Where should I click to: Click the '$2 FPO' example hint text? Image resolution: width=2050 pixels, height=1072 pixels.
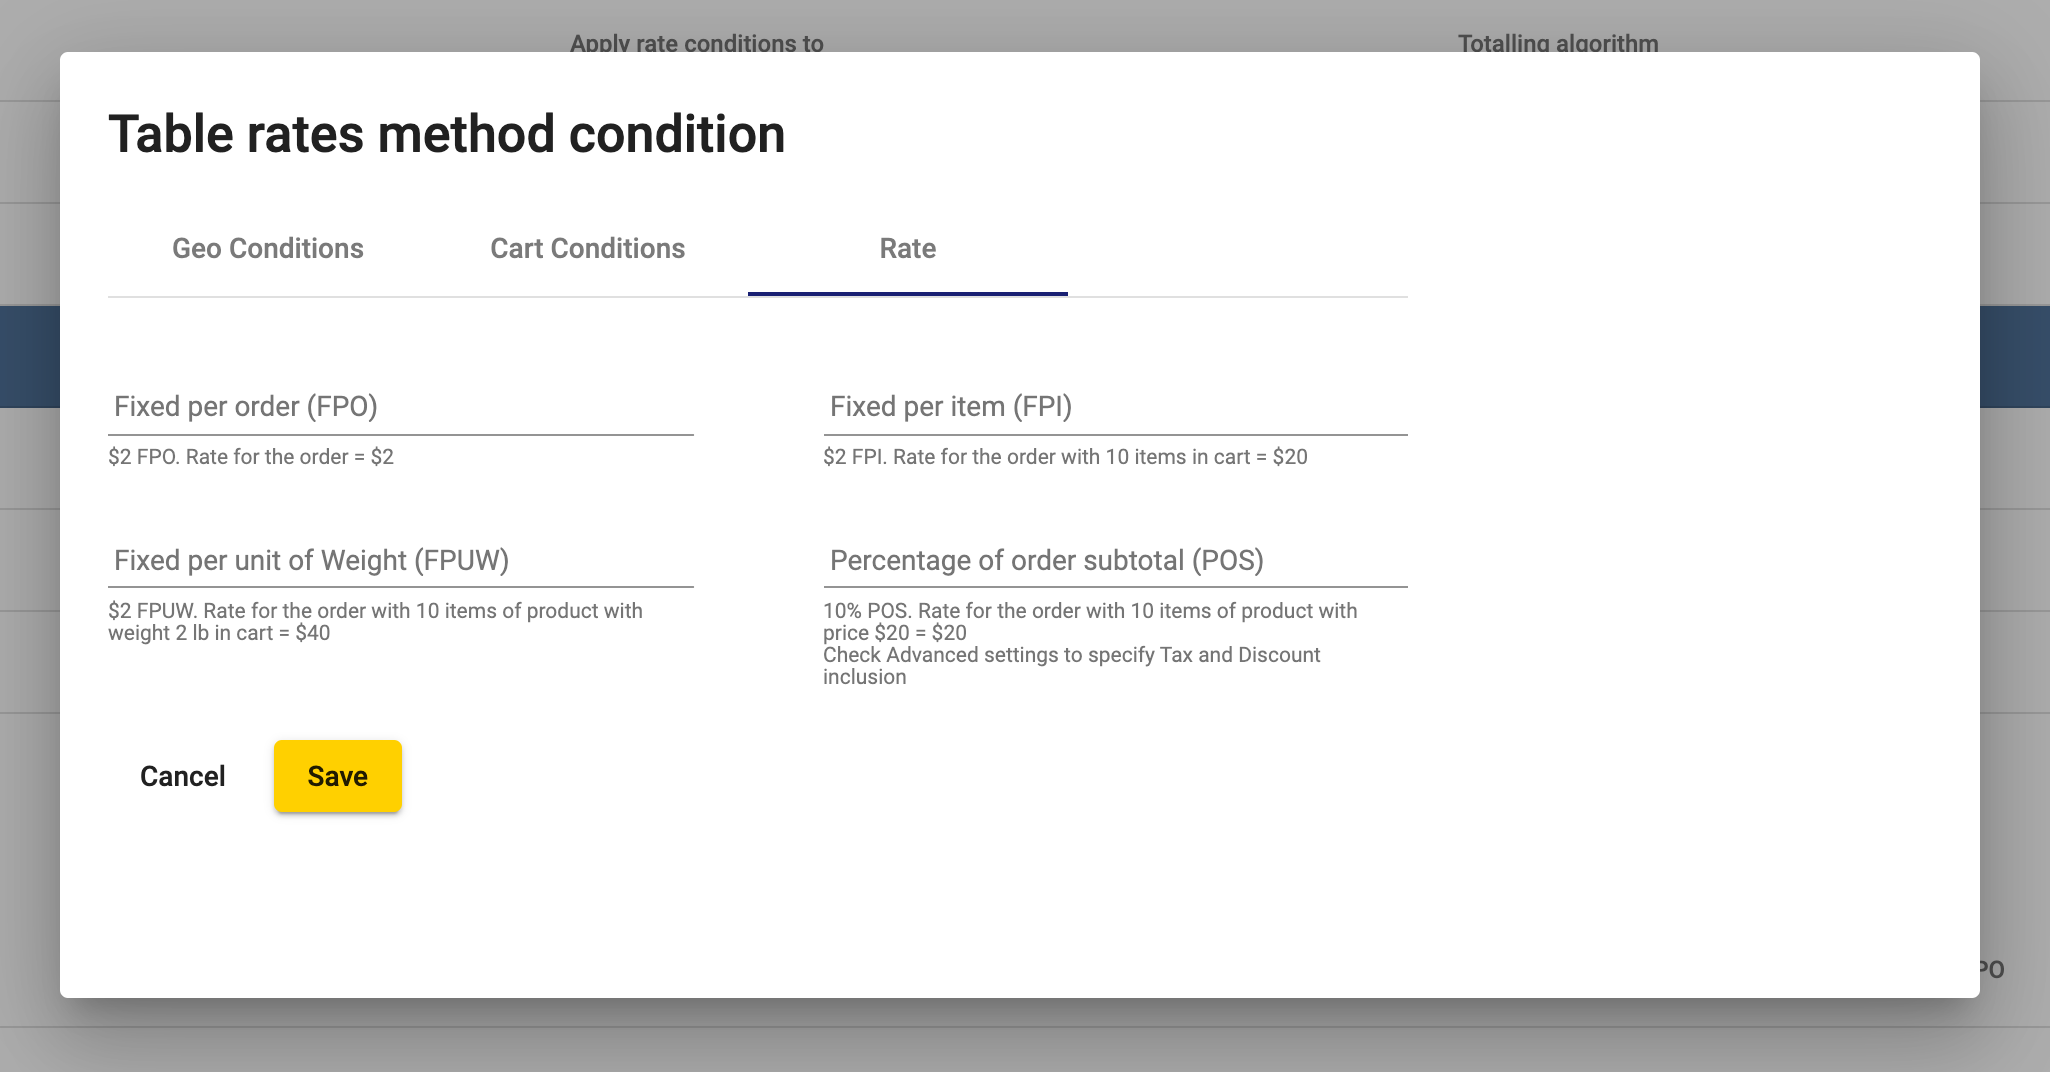251,457
